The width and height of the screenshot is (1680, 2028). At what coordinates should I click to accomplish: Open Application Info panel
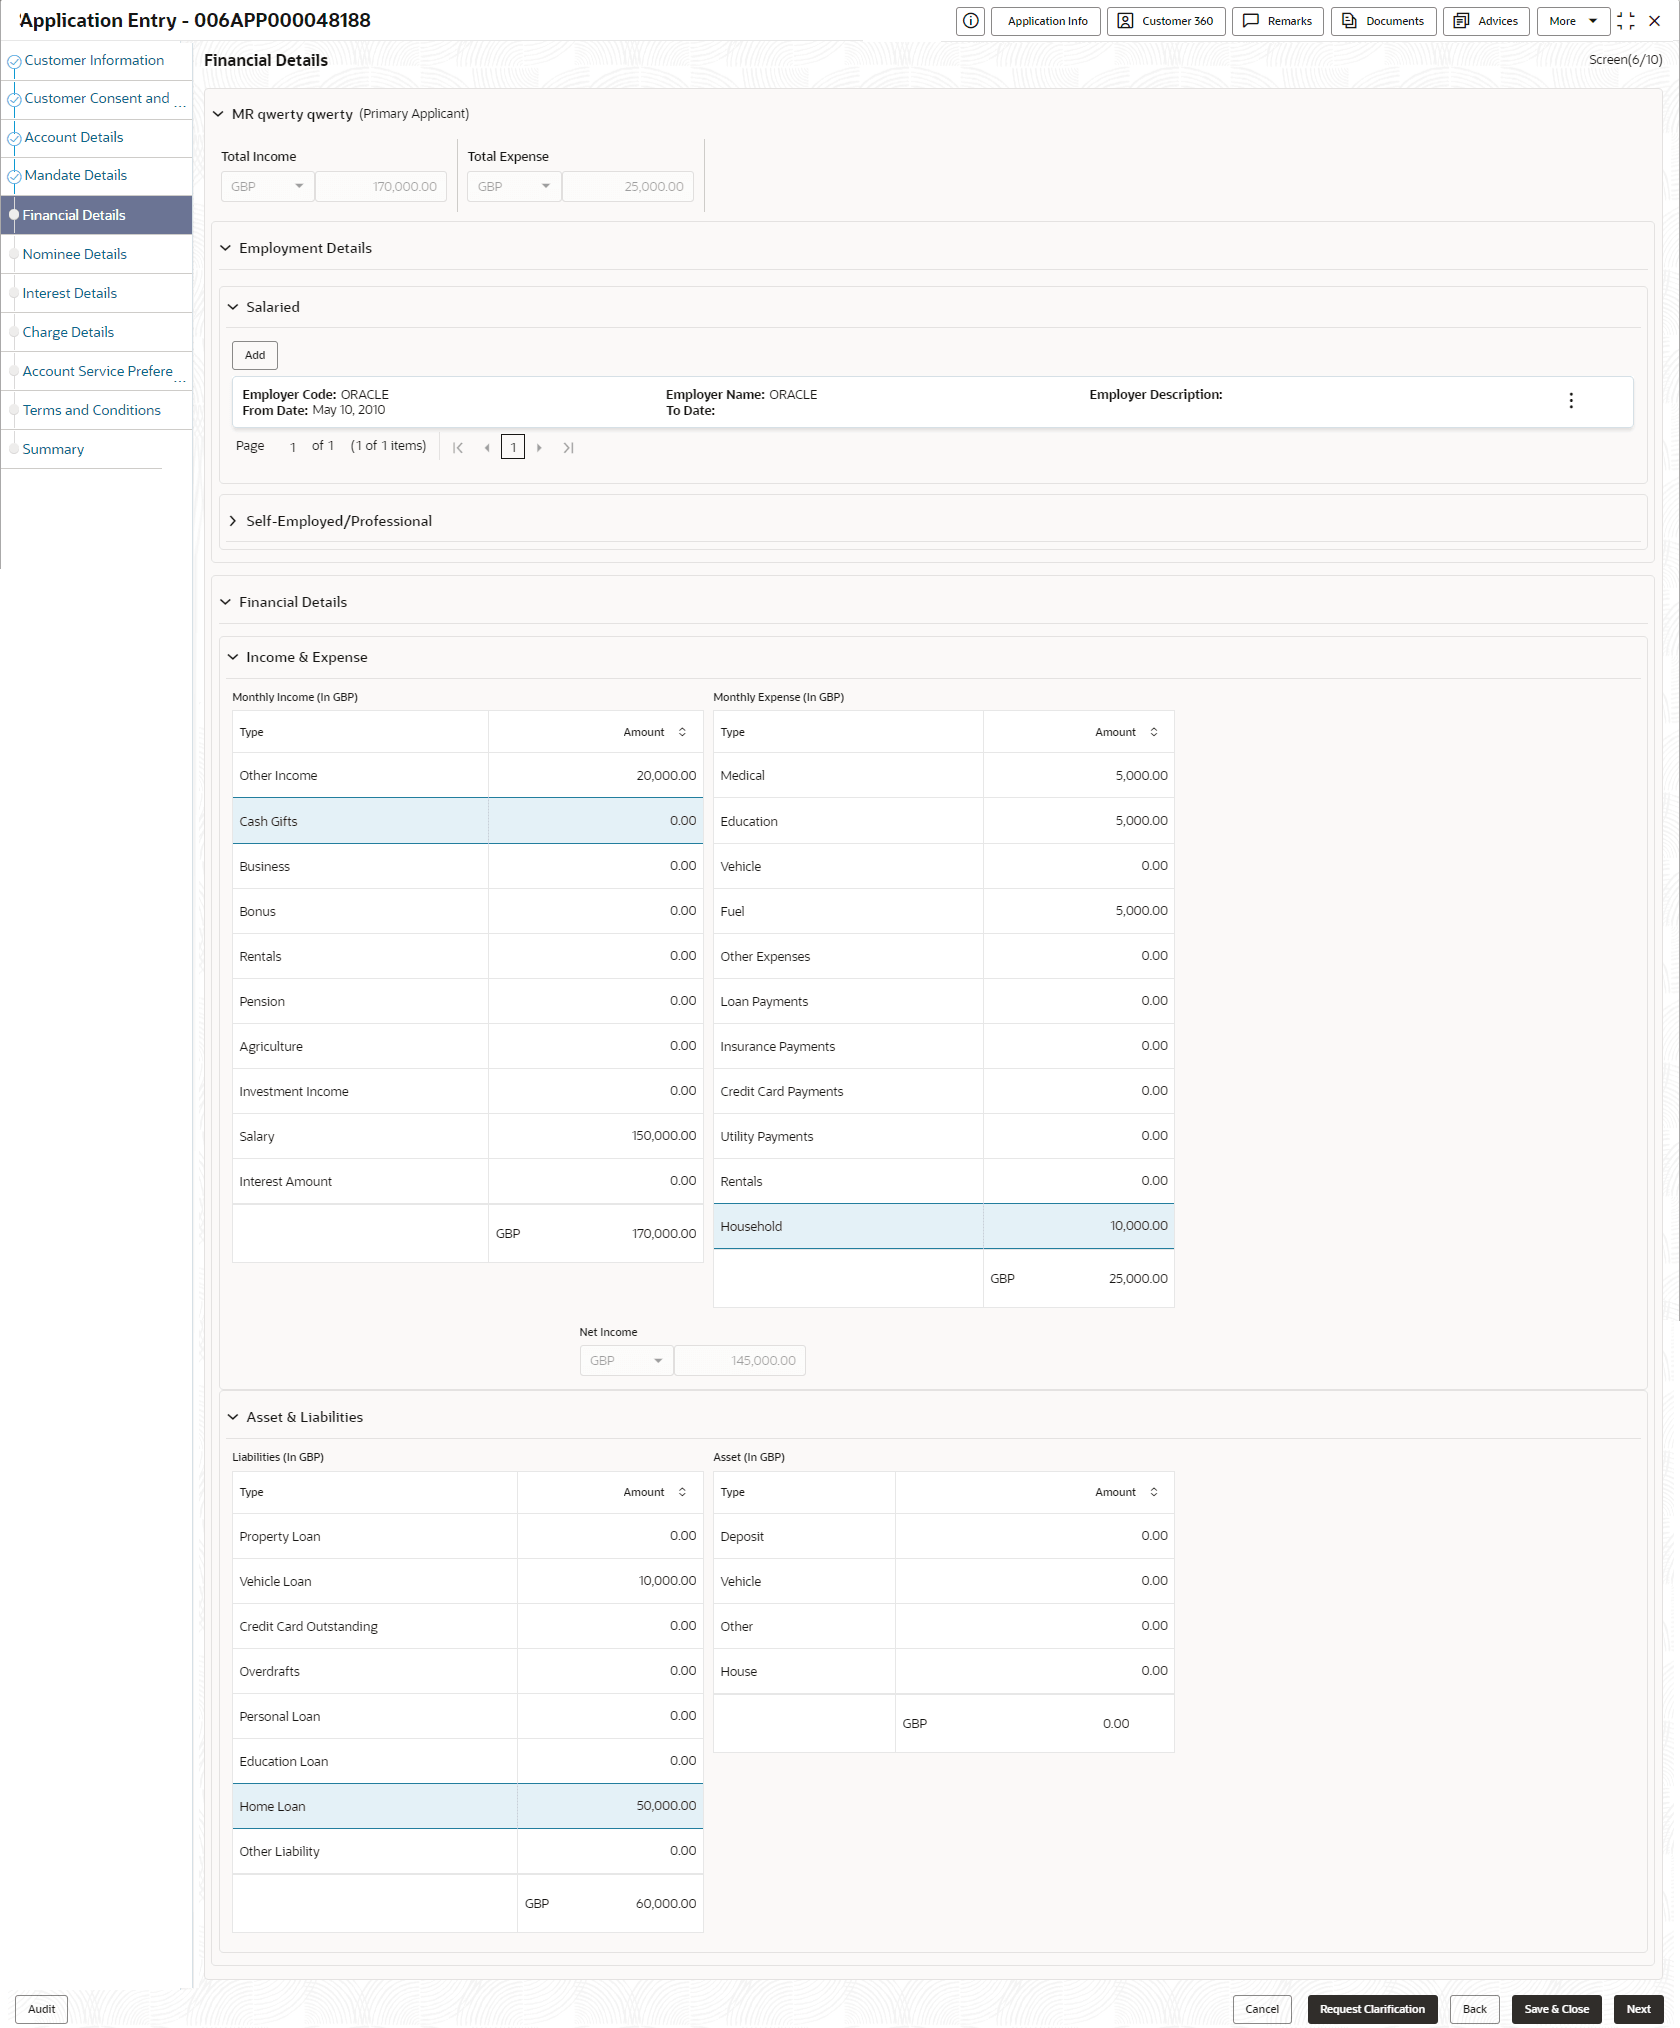[x=1046, y=21]
